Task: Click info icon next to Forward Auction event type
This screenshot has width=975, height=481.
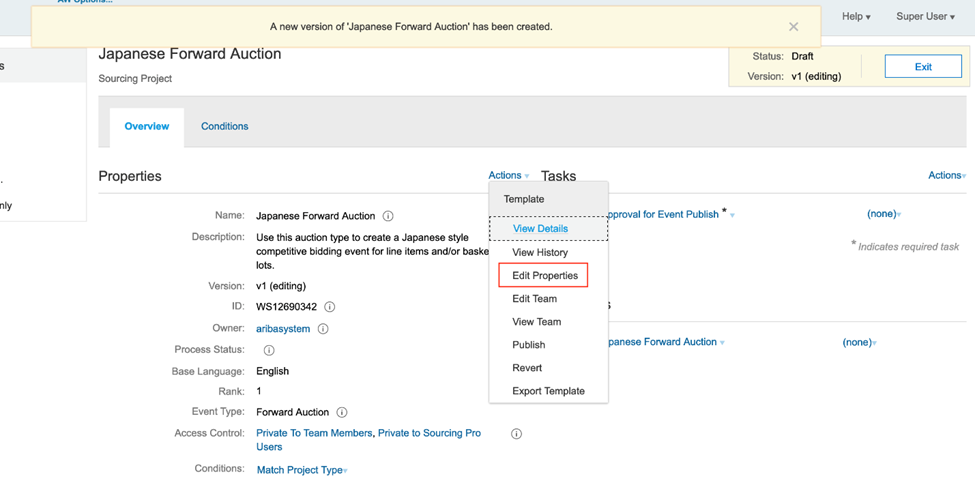Action: pos(342,412)
